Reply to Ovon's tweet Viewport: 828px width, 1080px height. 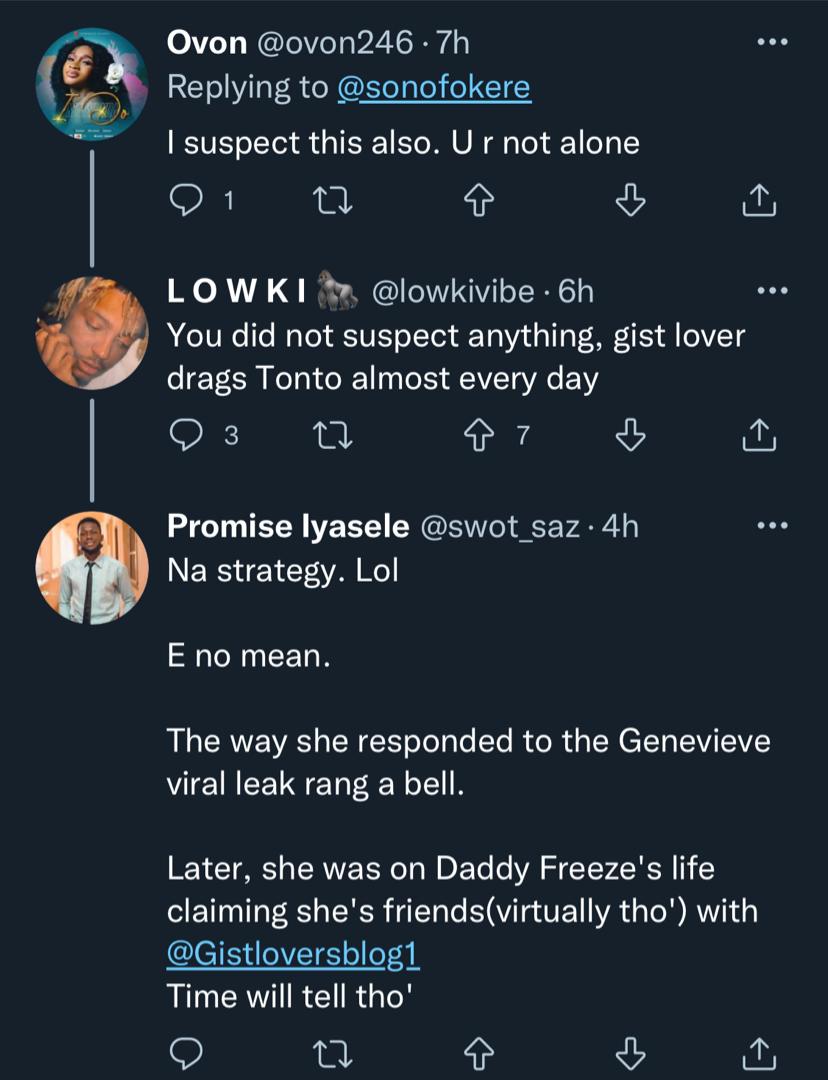[187, 202]
